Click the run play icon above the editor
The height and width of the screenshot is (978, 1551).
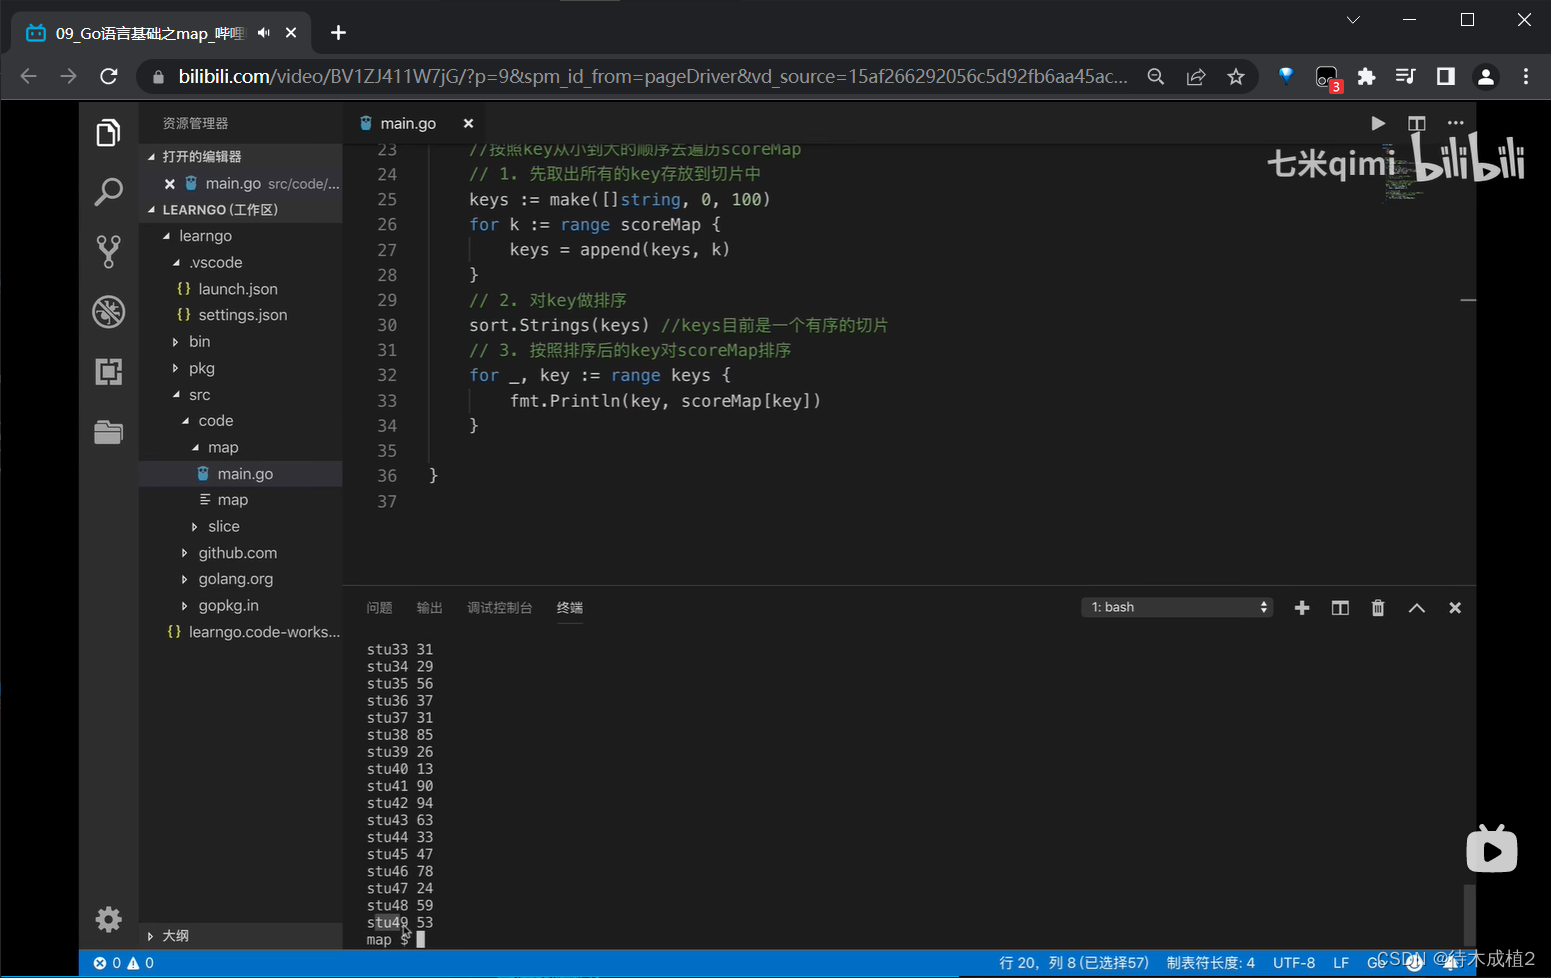pyautogui.click(x=1378, y=123)
